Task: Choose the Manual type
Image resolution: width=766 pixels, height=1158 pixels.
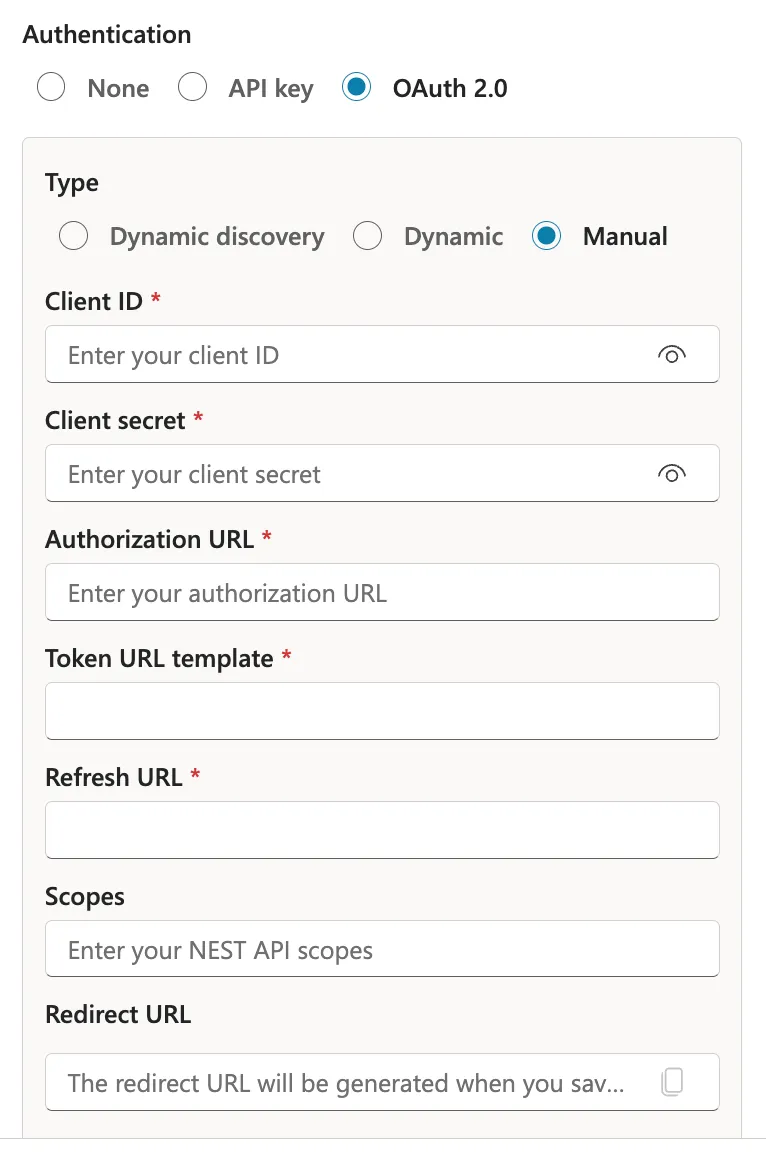Action: 546,236
